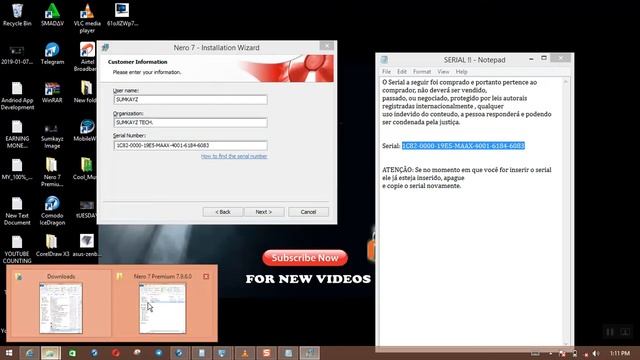Click the highlighted serial in Notepad
640x360 pixels.
[x=463, y=146]
